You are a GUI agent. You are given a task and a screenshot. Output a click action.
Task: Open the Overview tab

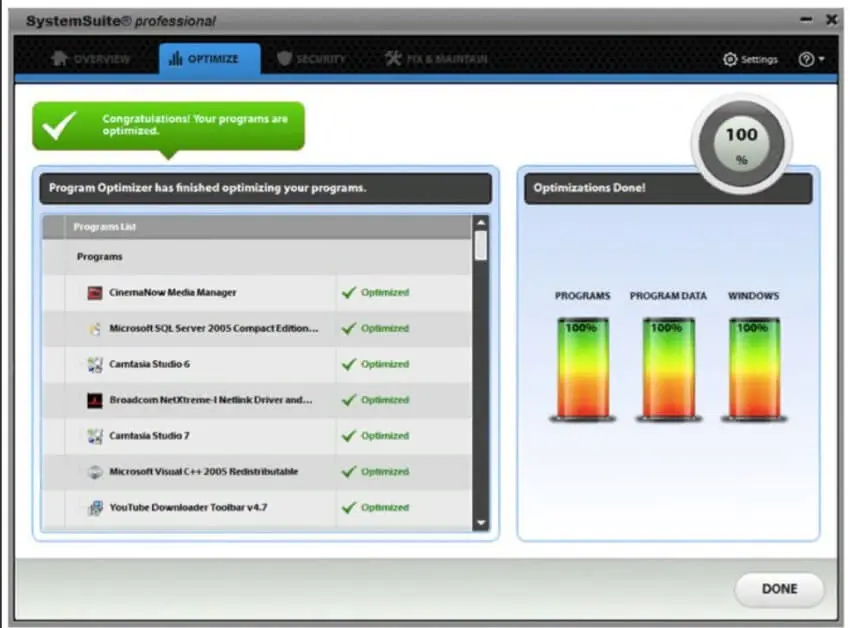click(x=90, y=59)
